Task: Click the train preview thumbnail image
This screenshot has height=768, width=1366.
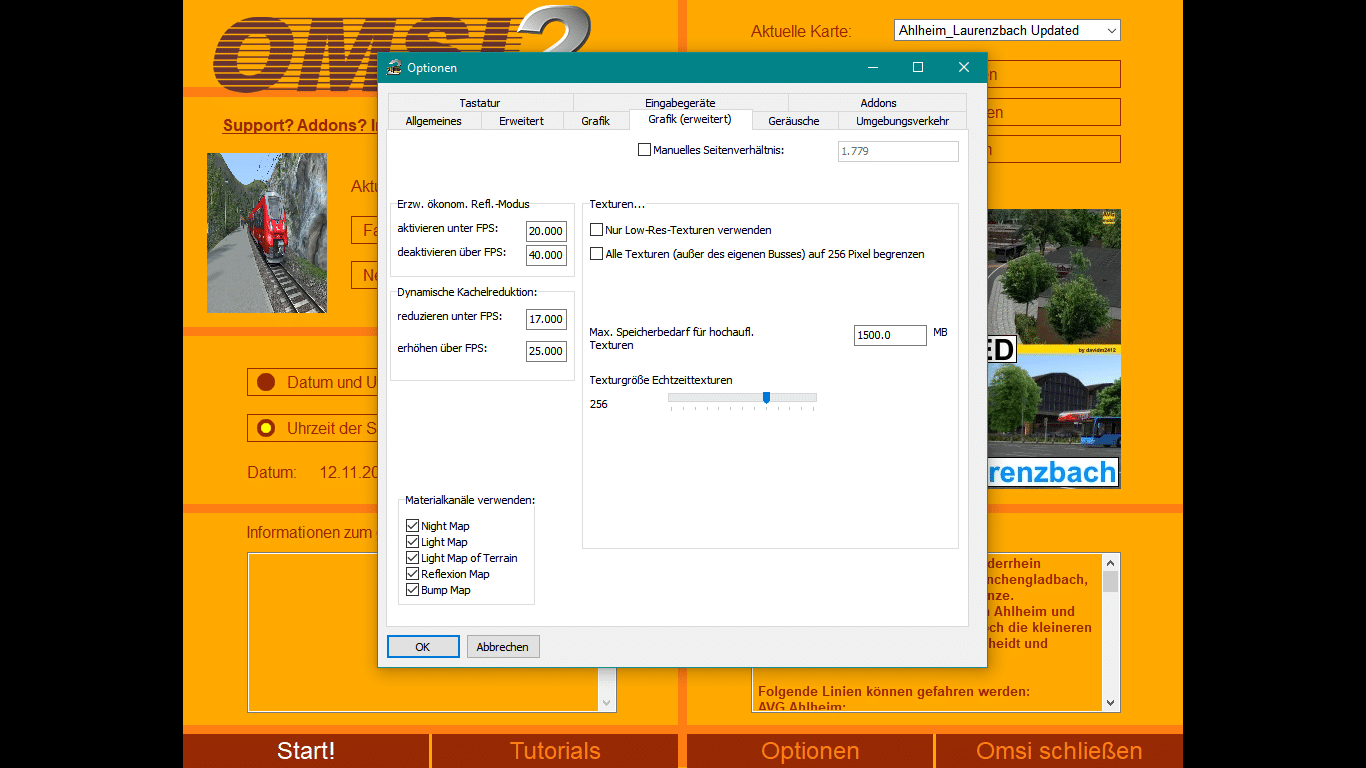Action: 267,233
